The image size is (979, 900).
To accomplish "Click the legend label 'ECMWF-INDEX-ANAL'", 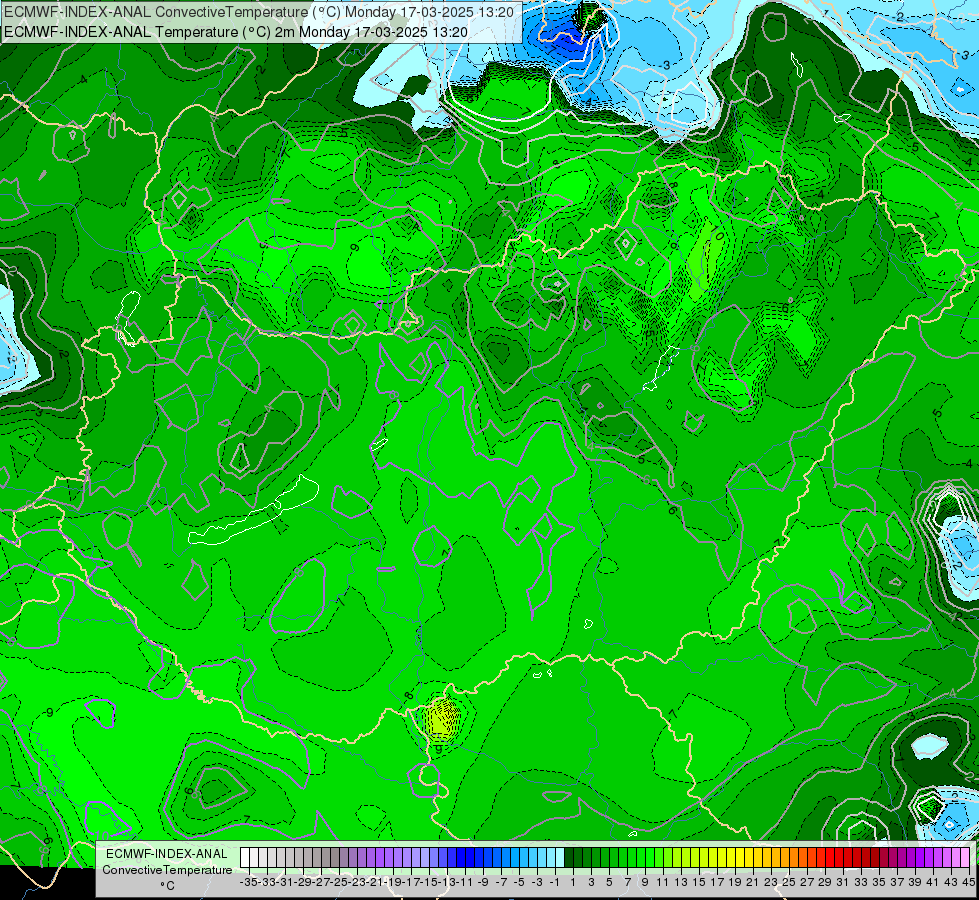I will [167, 854].
